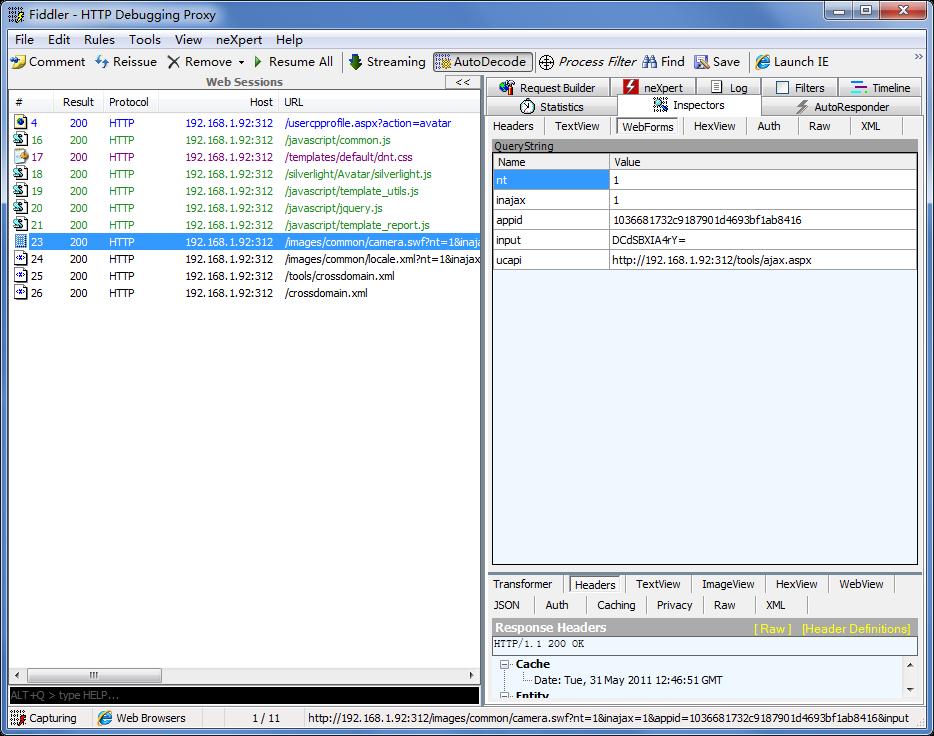Click the Comment toolbar icon
This screenshot has height=736, width=934.
(18, 62)
